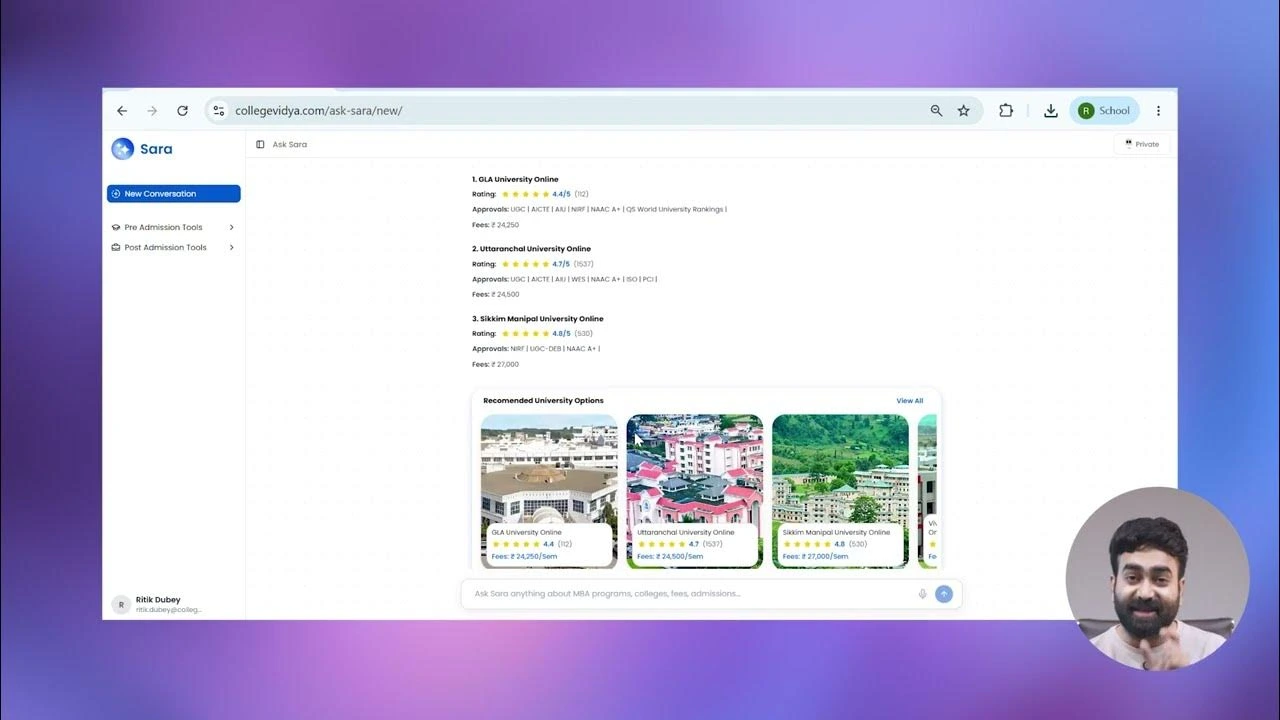
Task: Click the GLA approvals line with QS World University Rankings
Action: click(x=599, y=210)
